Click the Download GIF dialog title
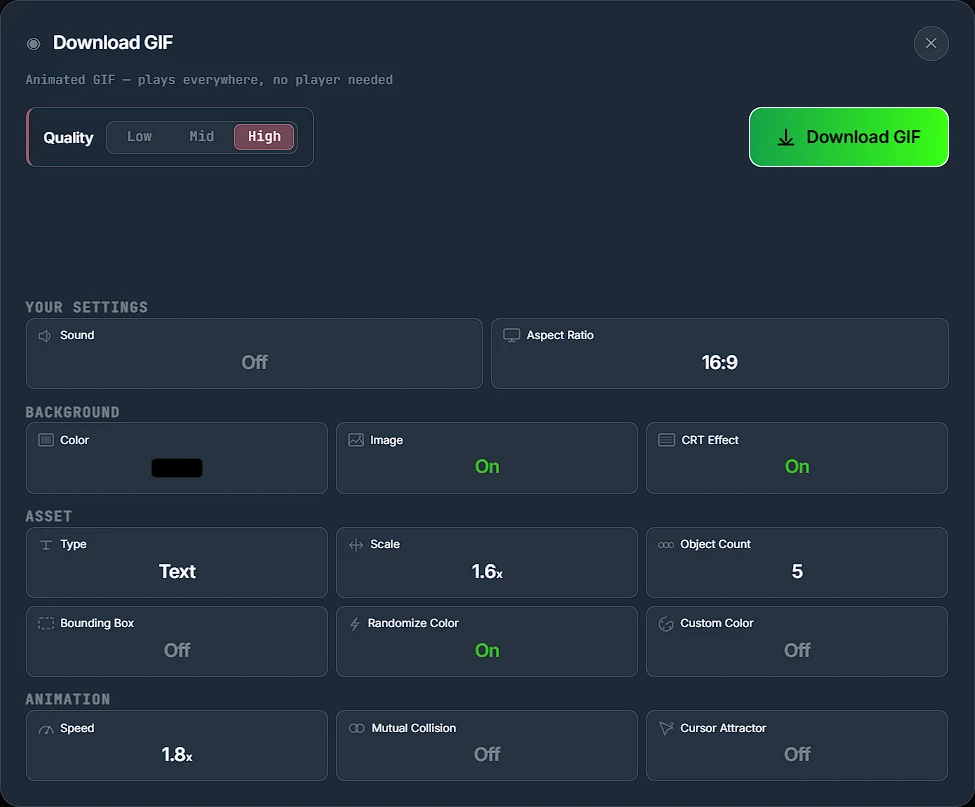 click(113, 42)
